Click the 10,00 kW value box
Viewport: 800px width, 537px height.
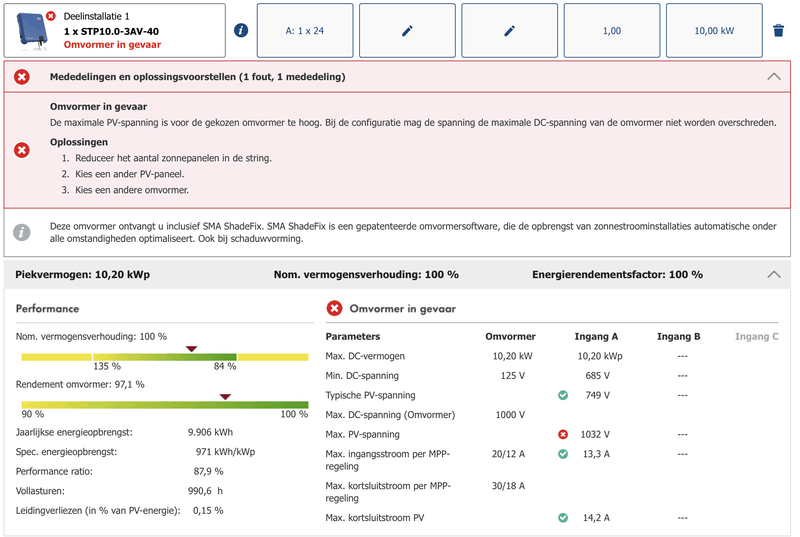tap(713, 31)
